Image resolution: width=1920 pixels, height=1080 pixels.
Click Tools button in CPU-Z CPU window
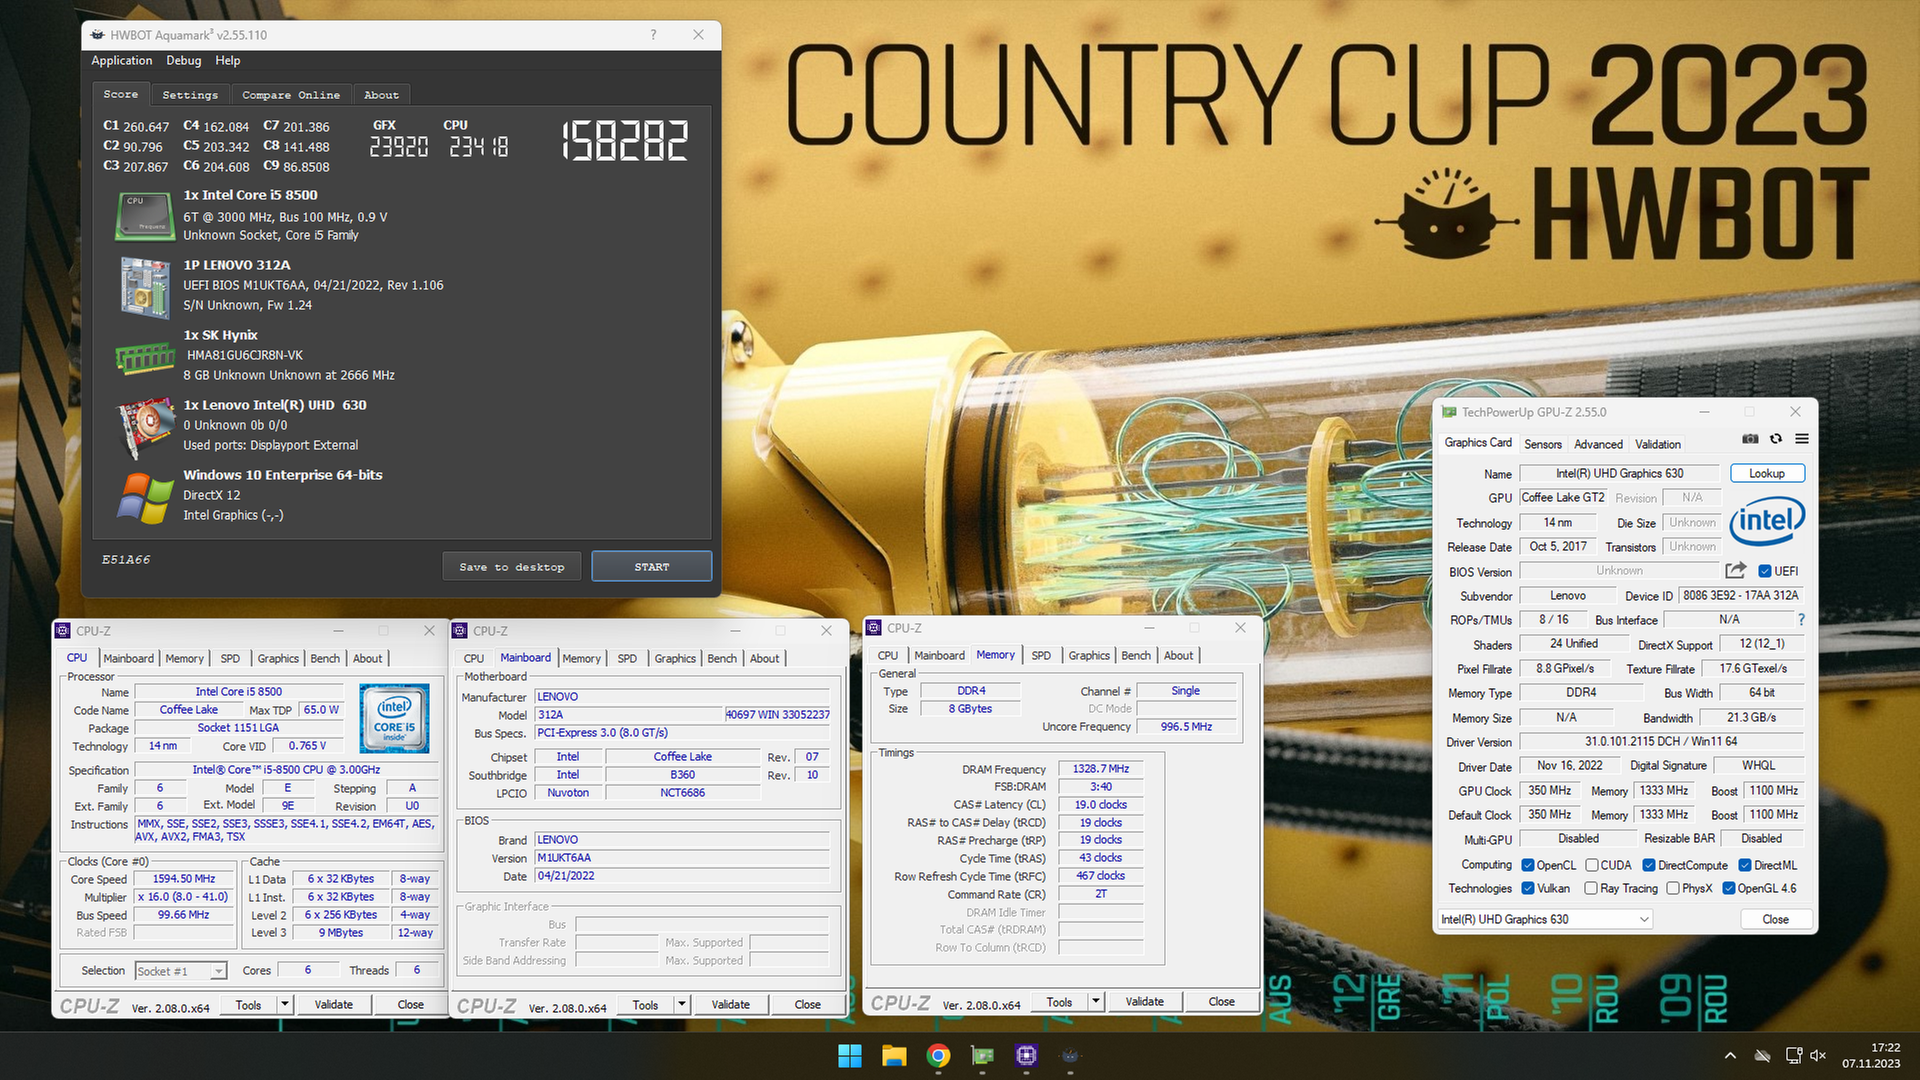coord(248,1004)
